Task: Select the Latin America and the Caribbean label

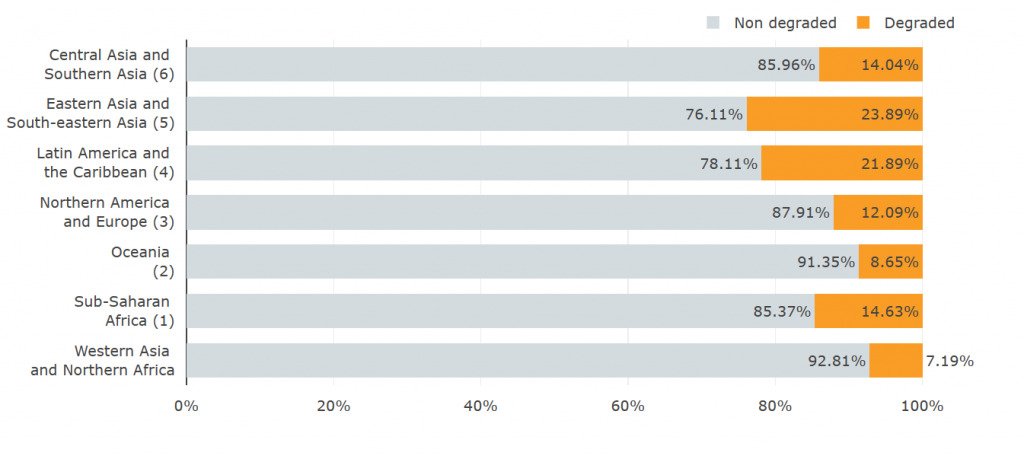Action: pyautogui.click(x=103, y=163)
